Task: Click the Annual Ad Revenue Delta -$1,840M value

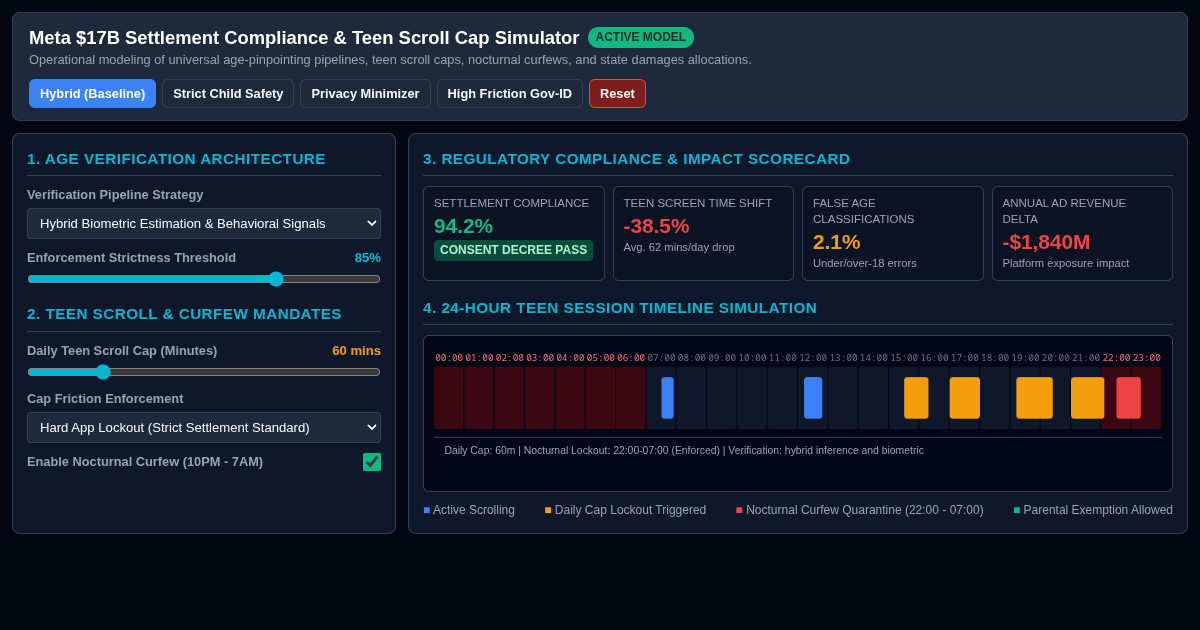Action: coord(1046,242)
